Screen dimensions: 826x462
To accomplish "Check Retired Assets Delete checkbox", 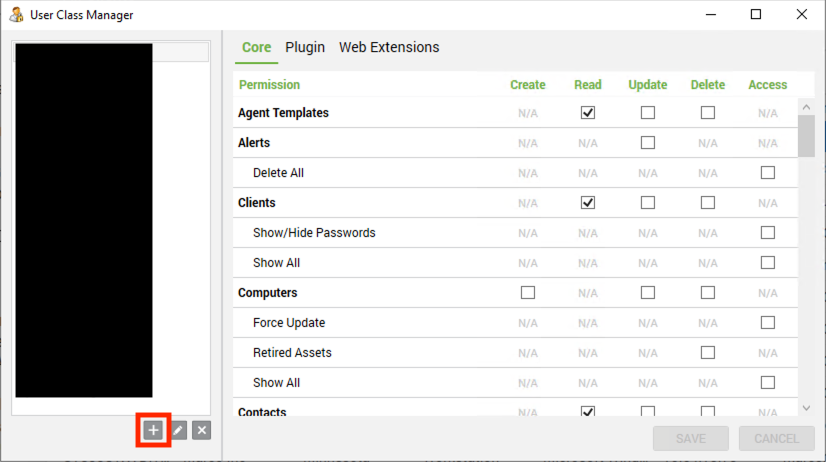I will coord(708,352).
